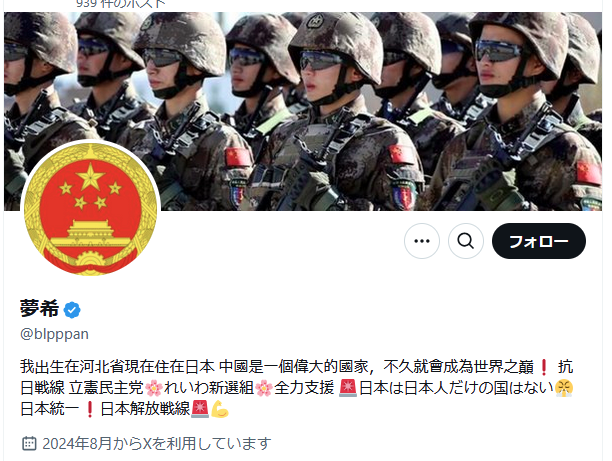Click the siren emoji after 全力支援

point(348,388)
